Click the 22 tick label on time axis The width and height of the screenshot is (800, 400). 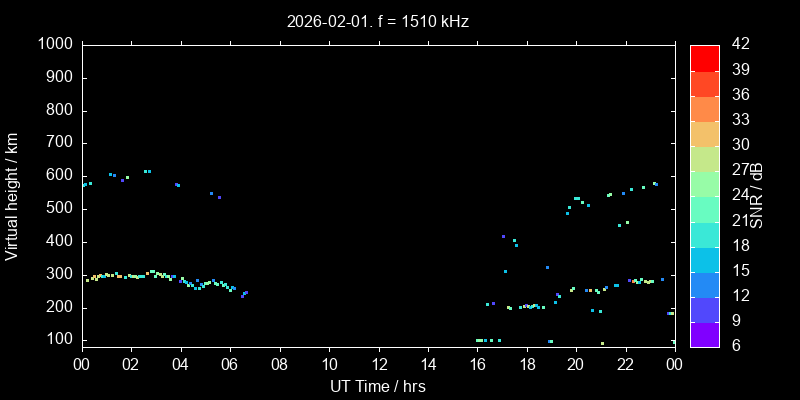[625, 365]
